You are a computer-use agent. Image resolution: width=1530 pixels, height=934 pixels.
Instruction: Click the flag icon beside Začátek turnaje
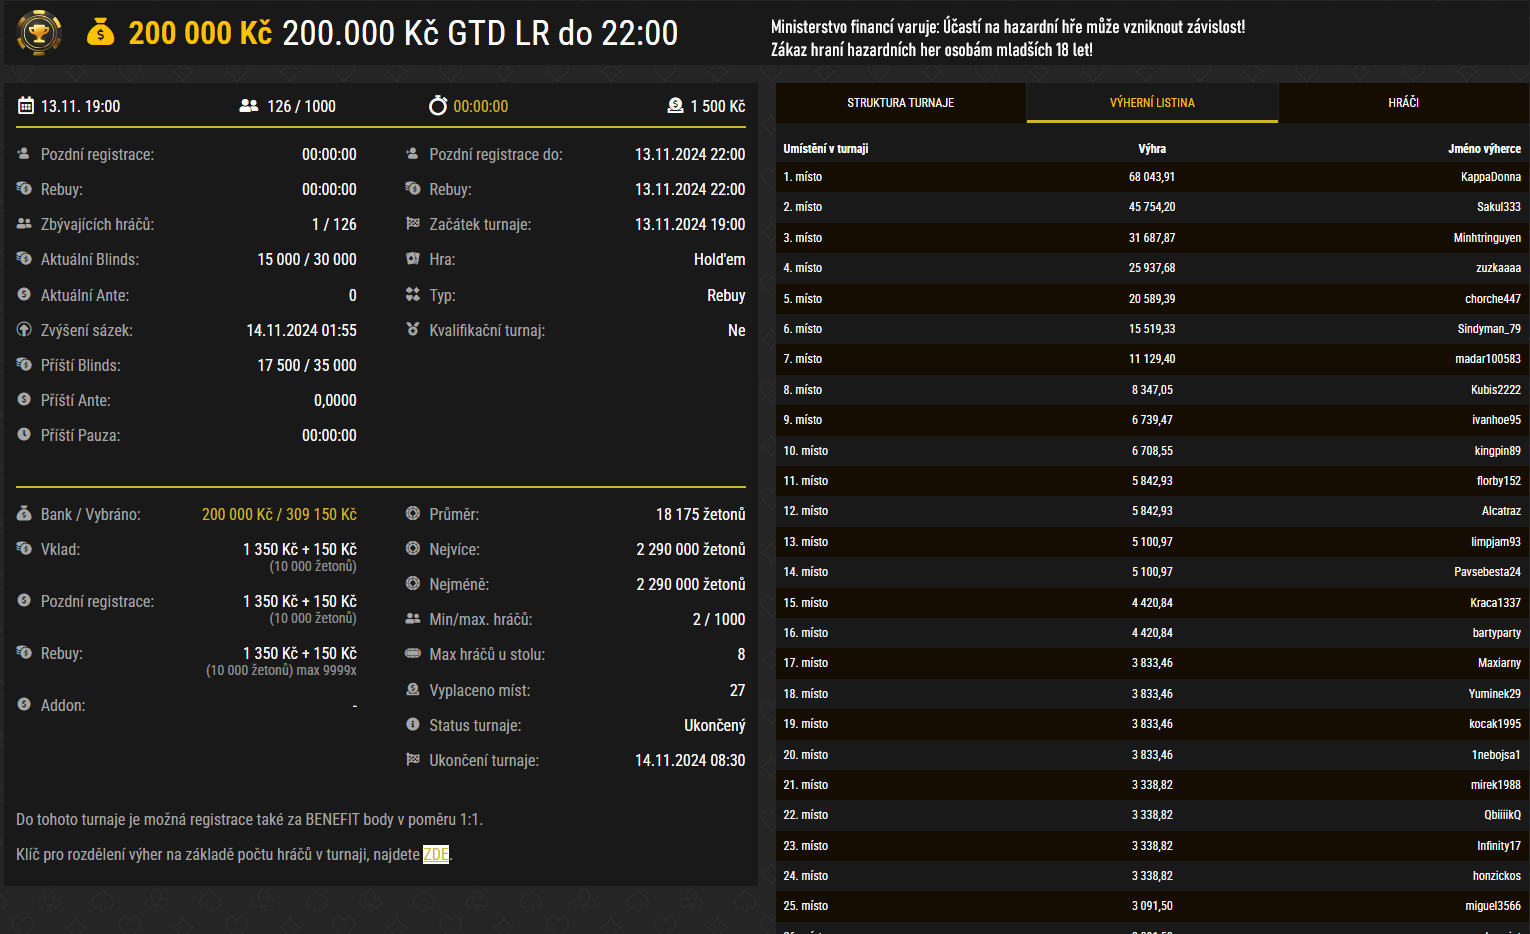tap(410, 224)
